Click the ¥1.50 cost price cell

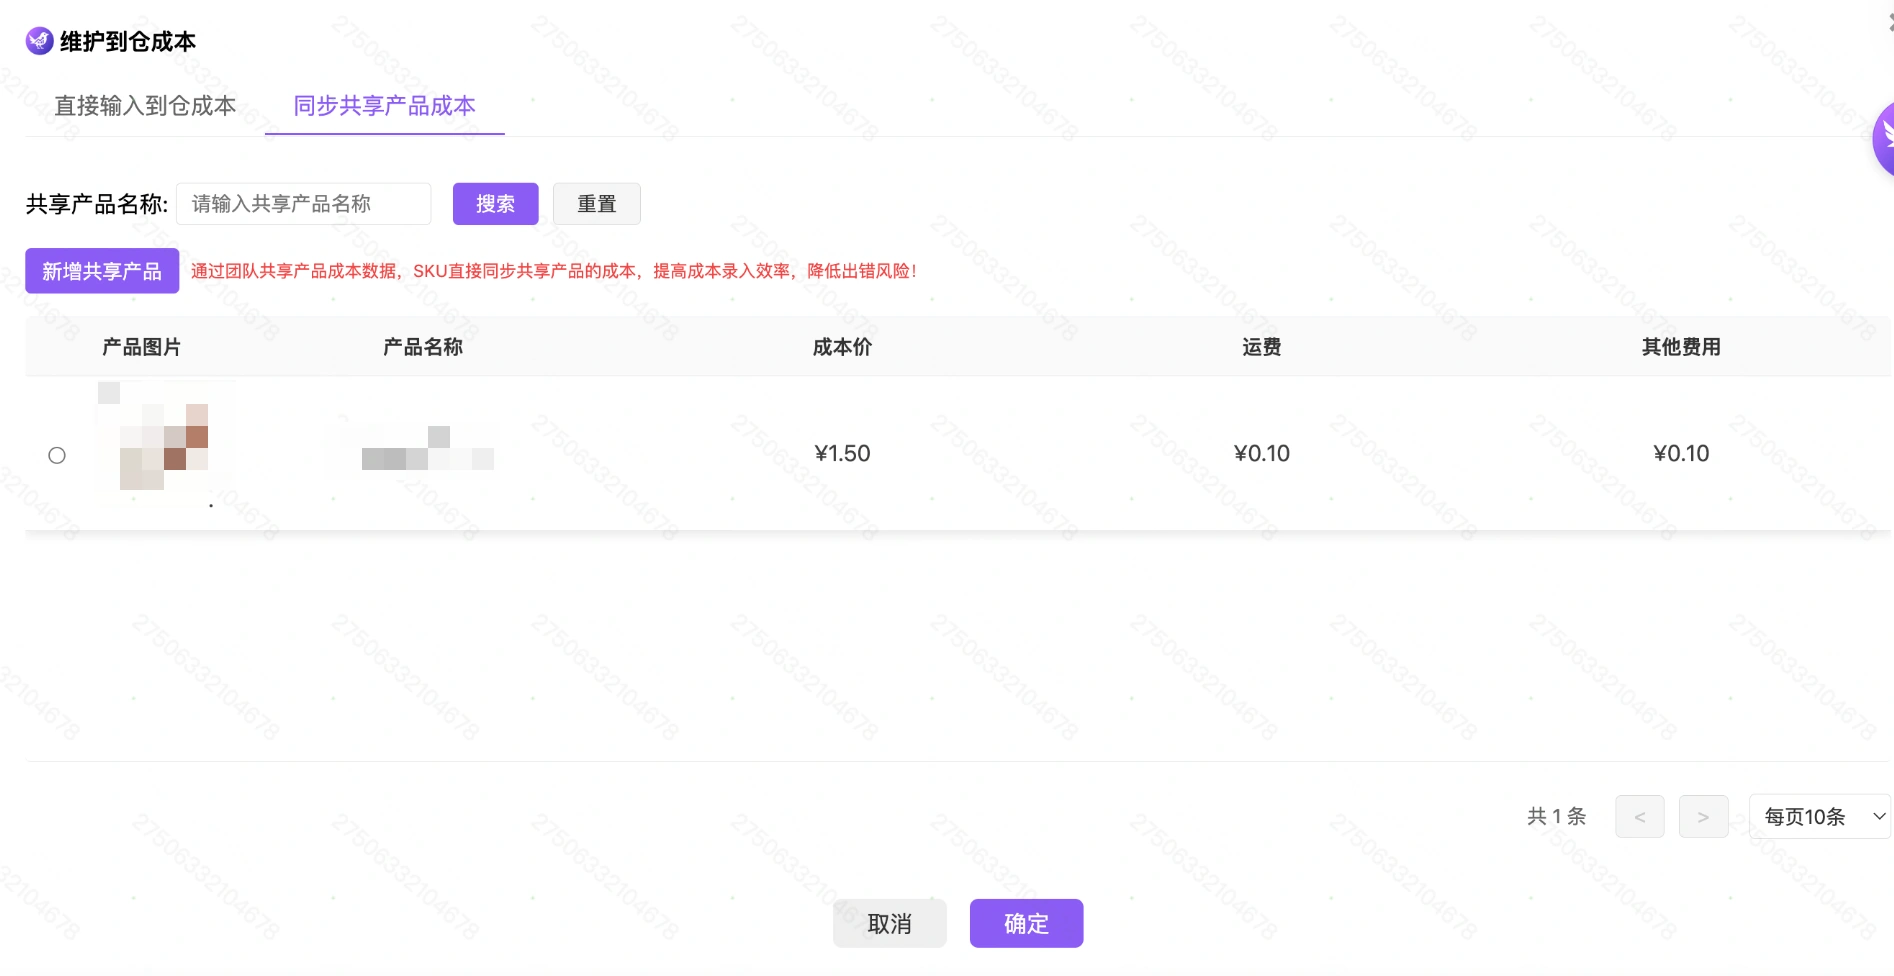pyautogui.click(x=842, y=453)
